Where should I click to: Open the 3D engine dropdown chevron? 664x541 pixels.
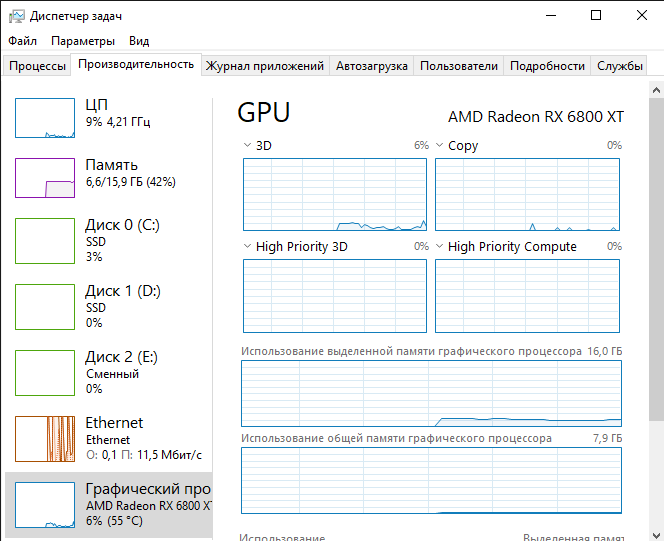(x=247, y=145)
